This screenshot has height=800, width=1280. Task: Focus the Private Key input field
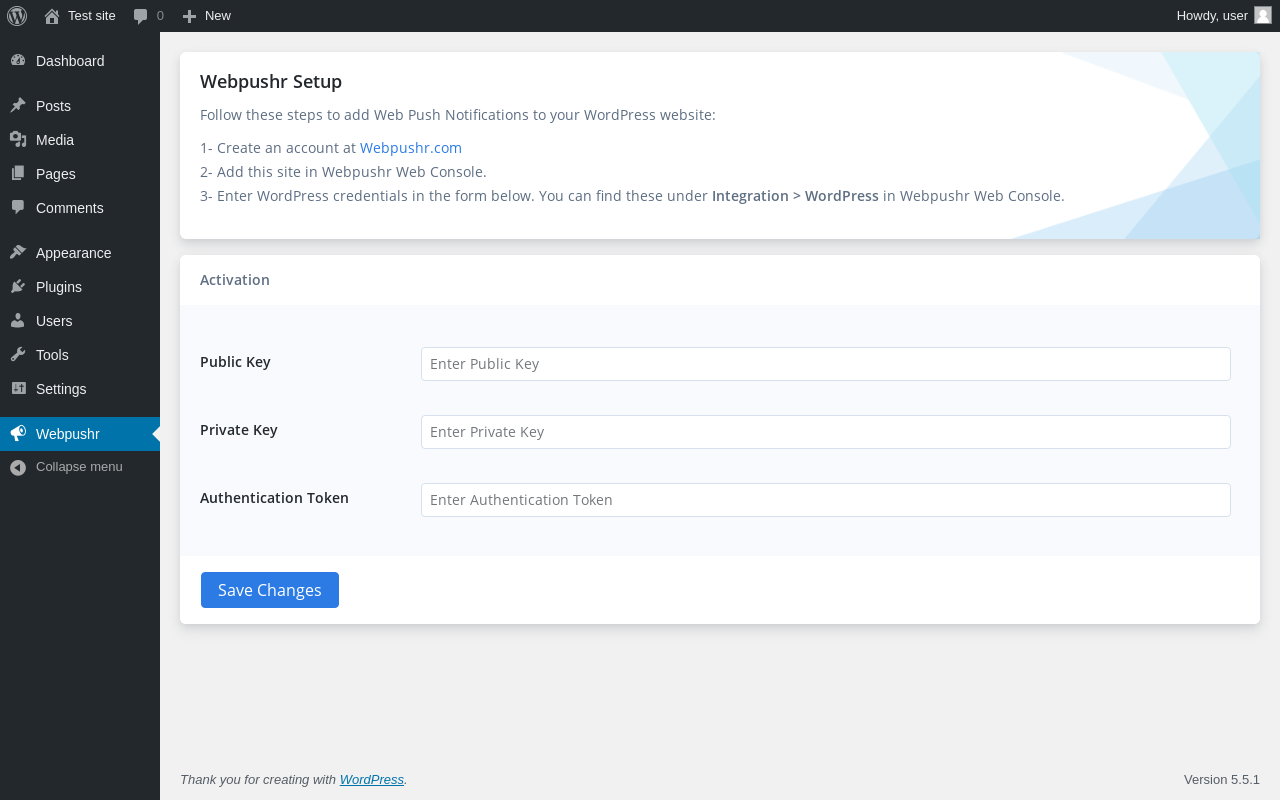[x=826, y=432]
